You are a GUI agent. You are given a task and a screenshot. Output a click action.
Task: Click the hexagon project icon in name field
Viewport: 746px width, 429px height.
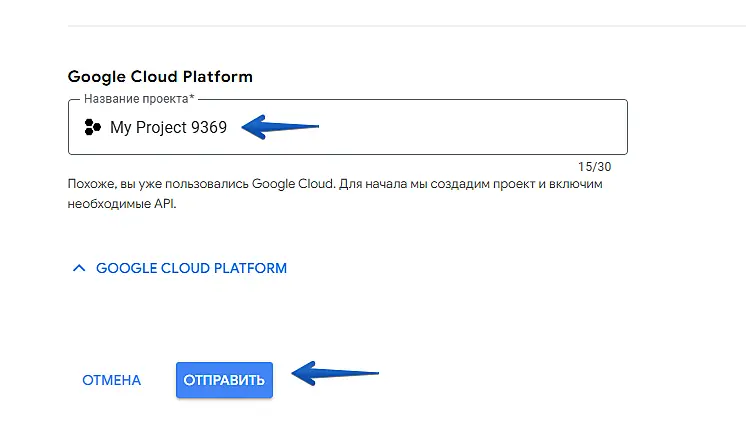pos(92,127)
